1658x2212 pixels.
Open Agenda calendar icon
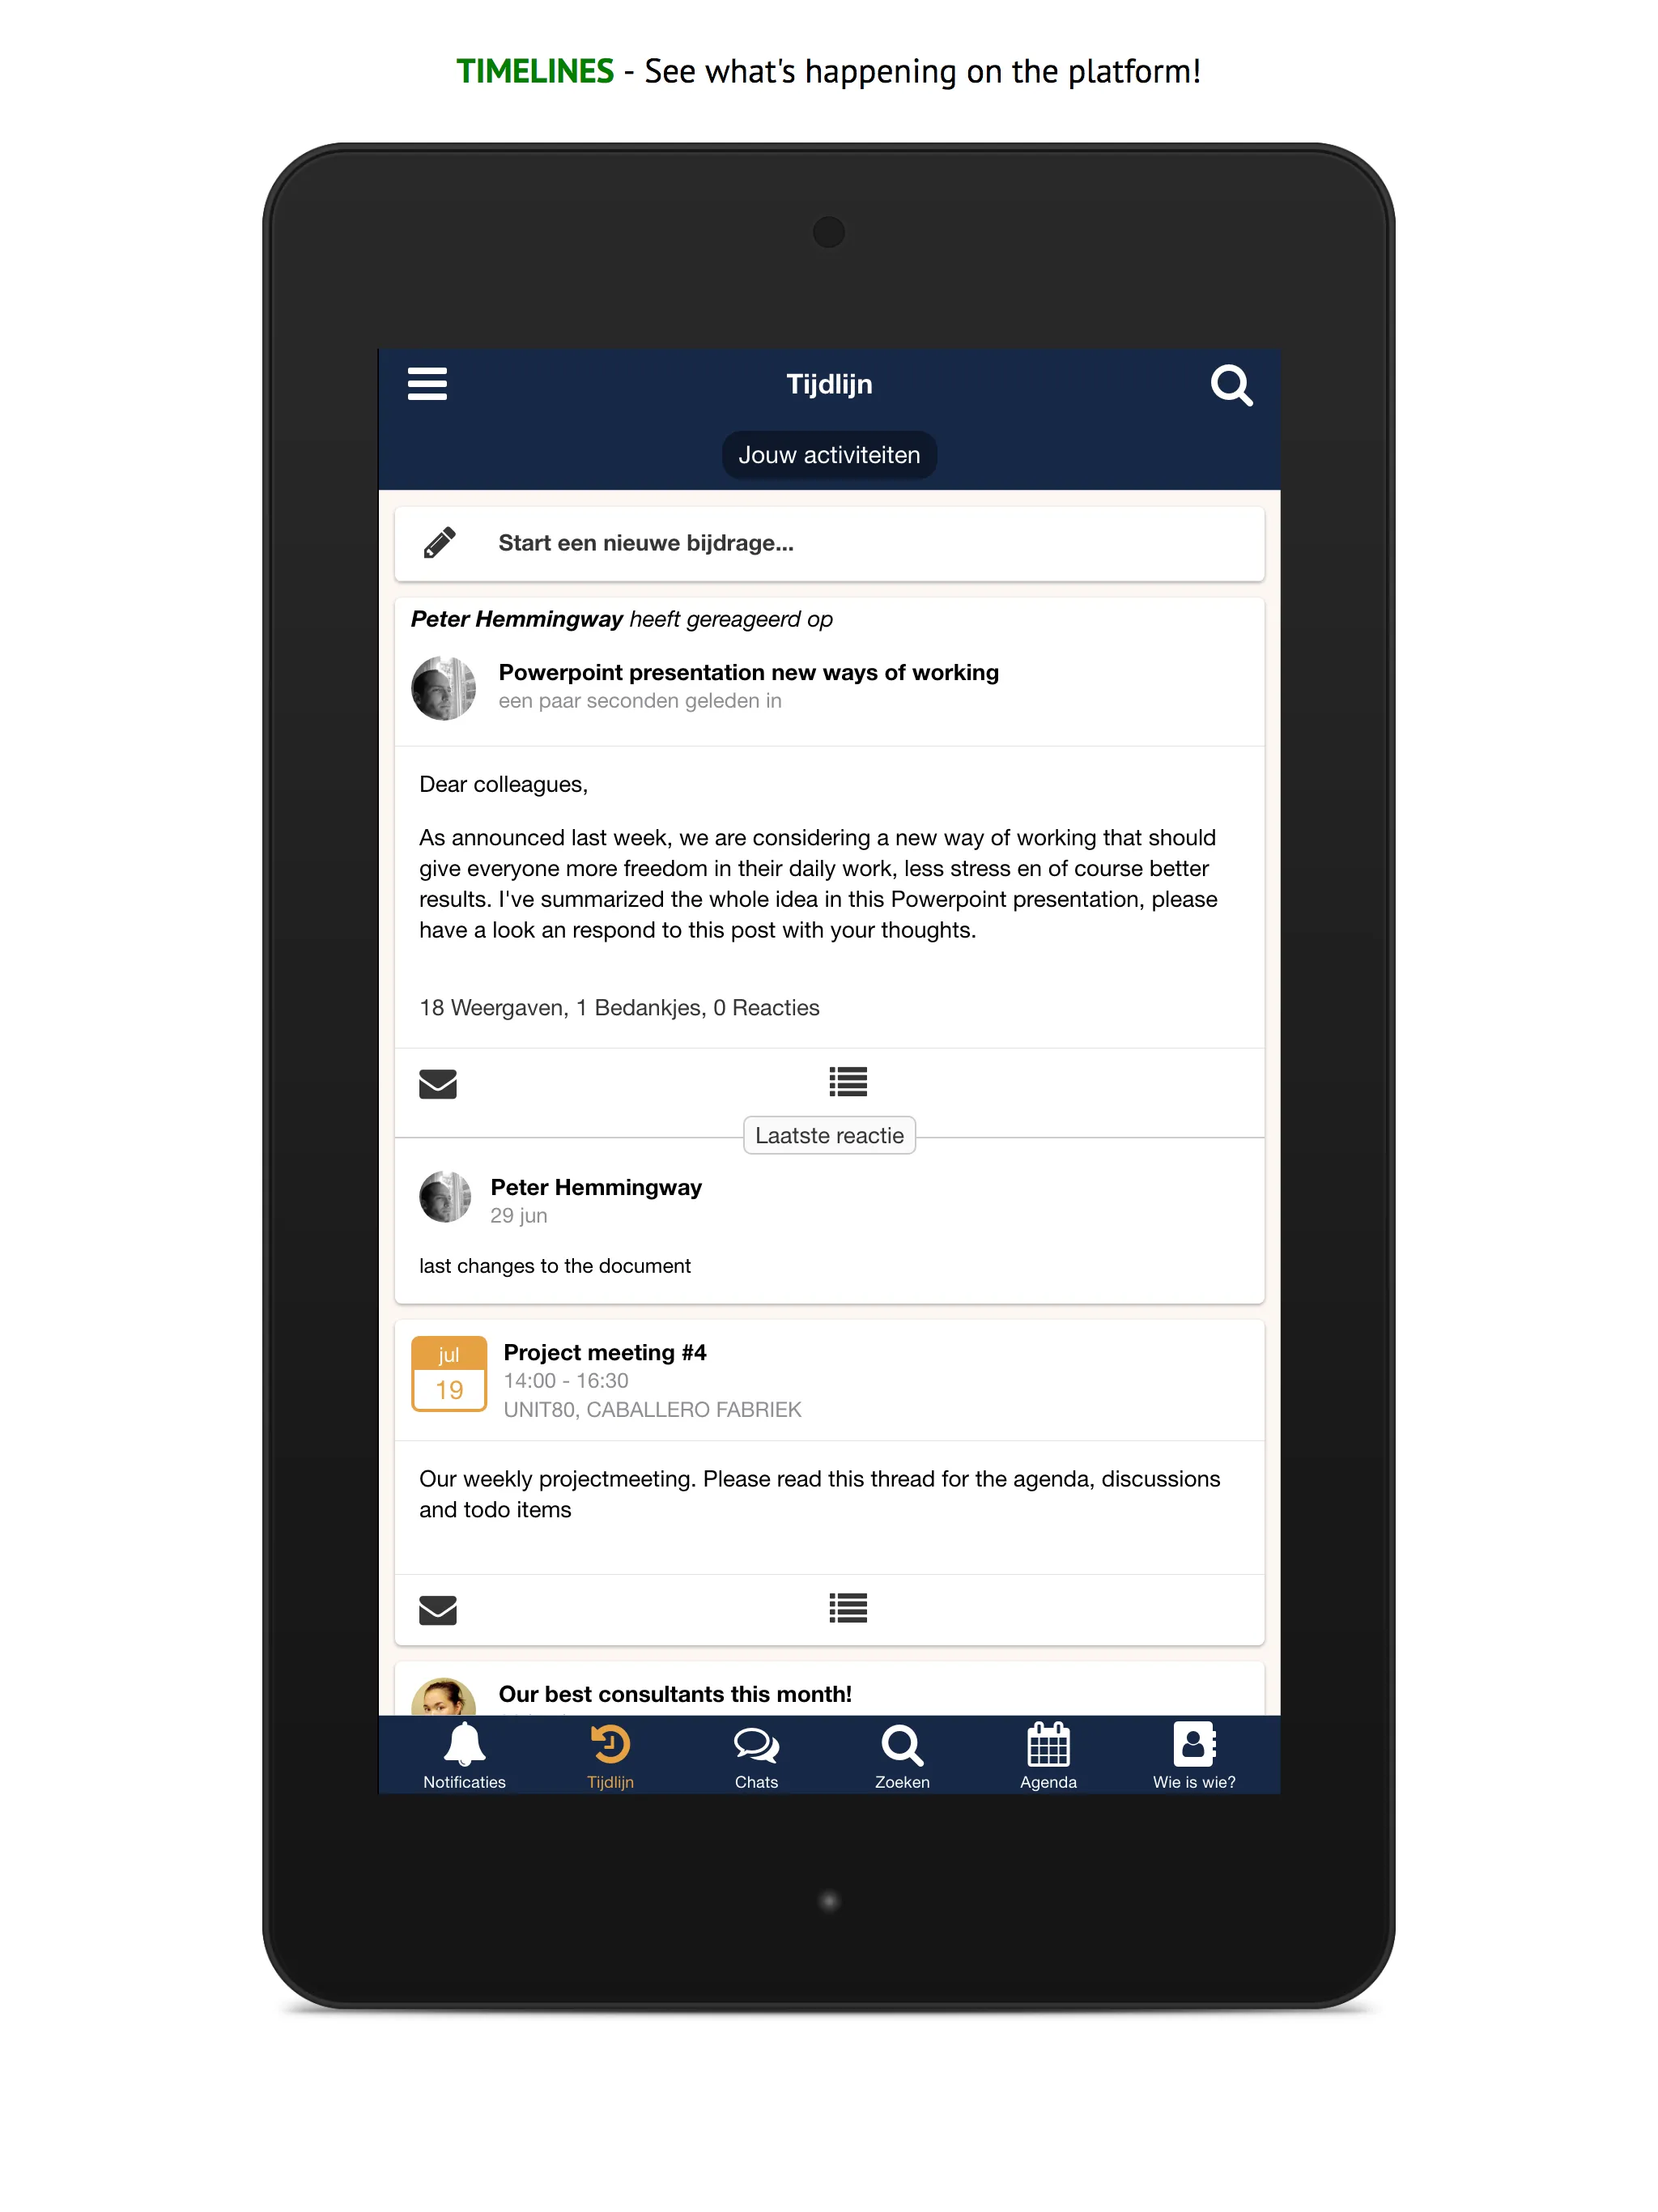pos(1048,1754)
